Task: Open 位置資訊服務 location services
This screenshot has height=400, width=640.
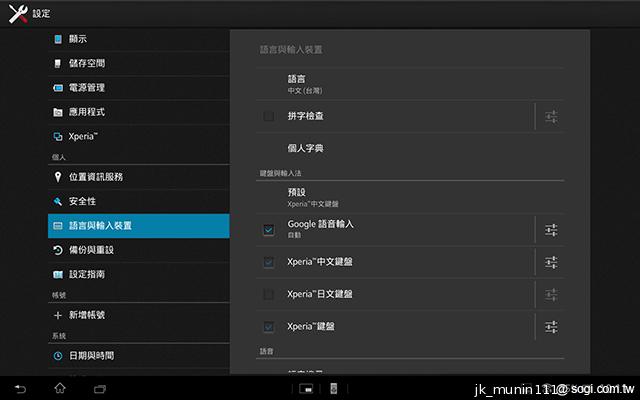Action: pos(139,177)
